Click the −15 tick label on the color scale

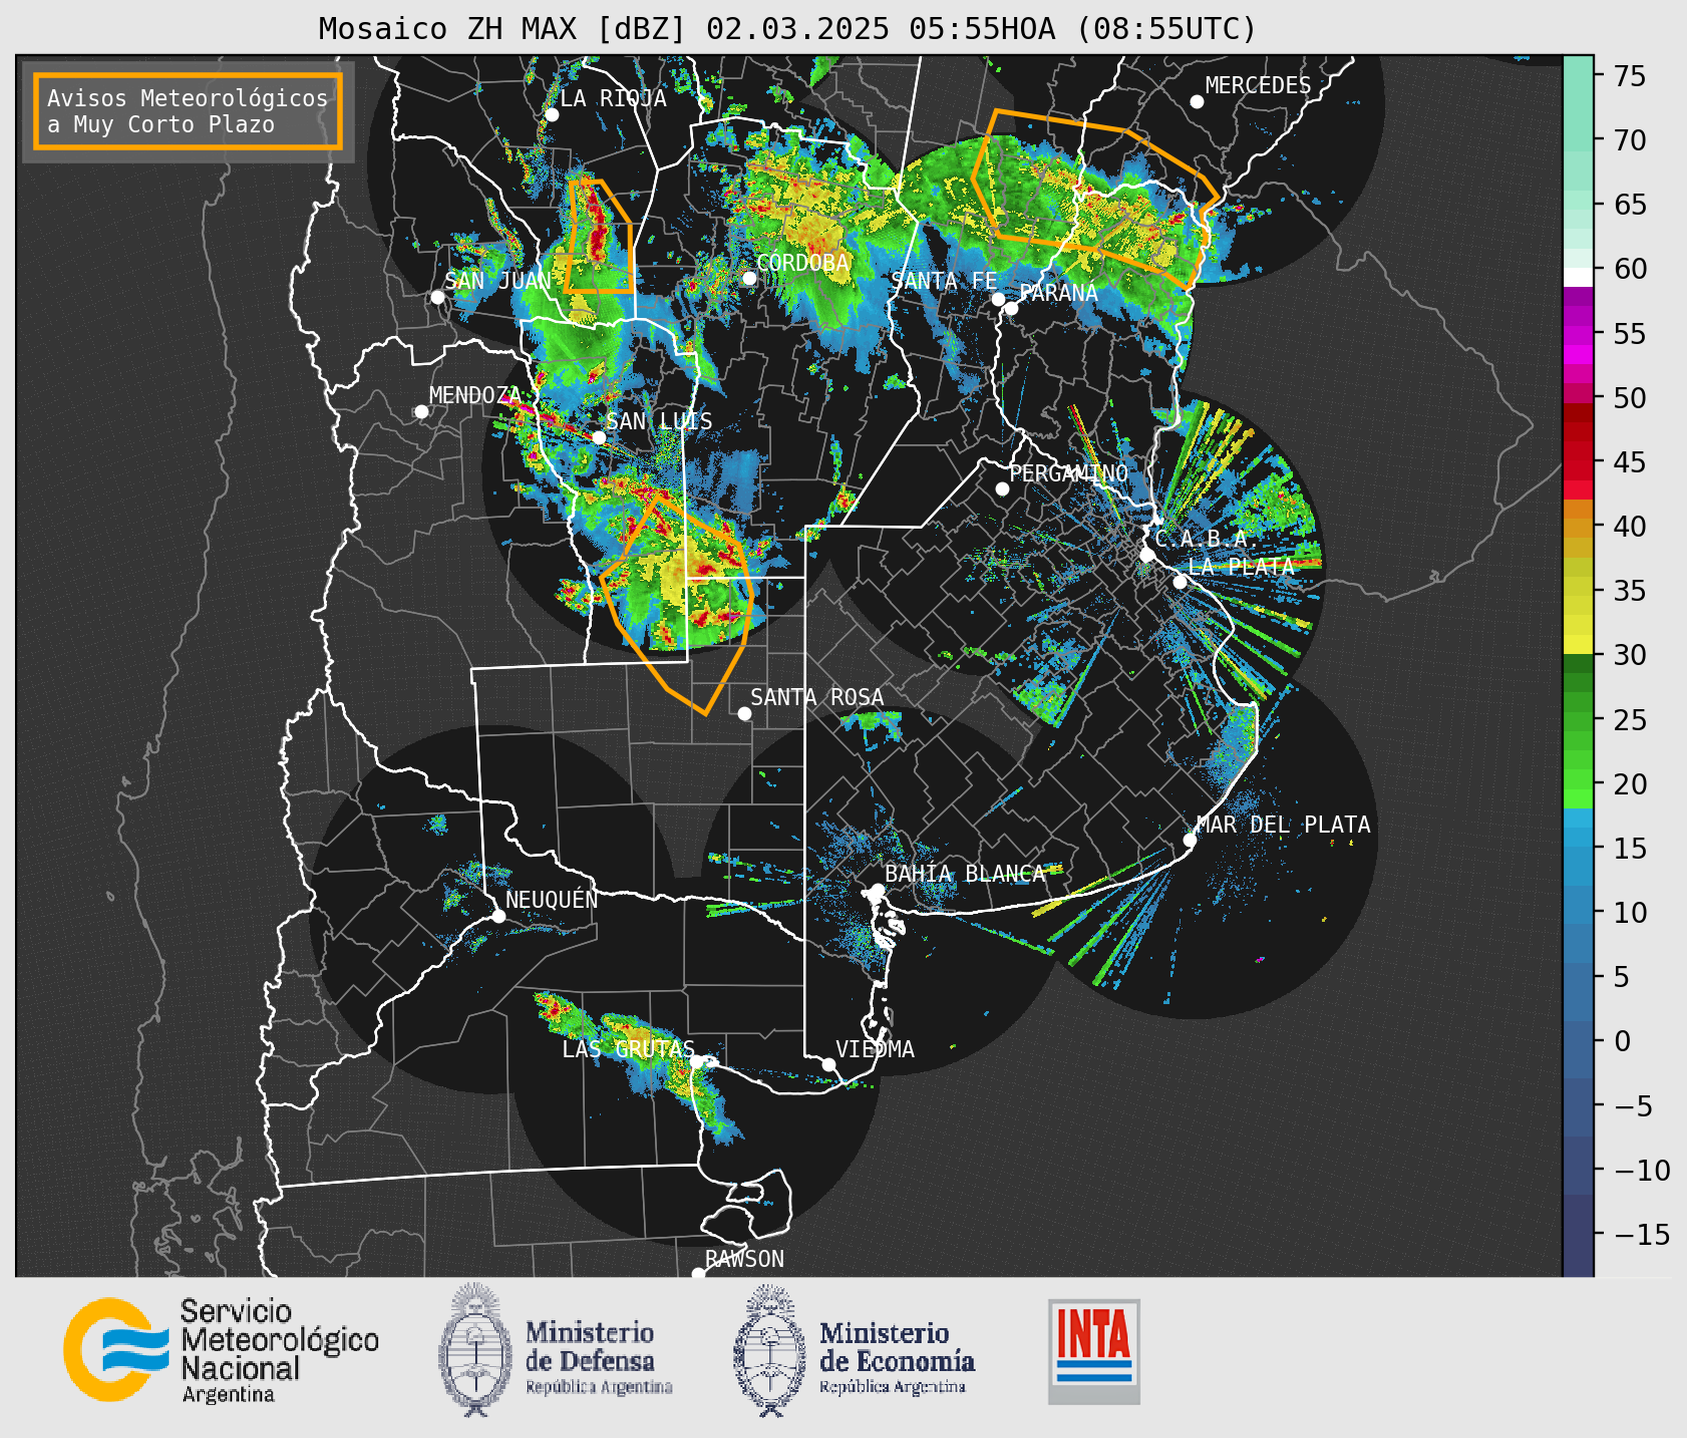[x=1641, y=1233]
